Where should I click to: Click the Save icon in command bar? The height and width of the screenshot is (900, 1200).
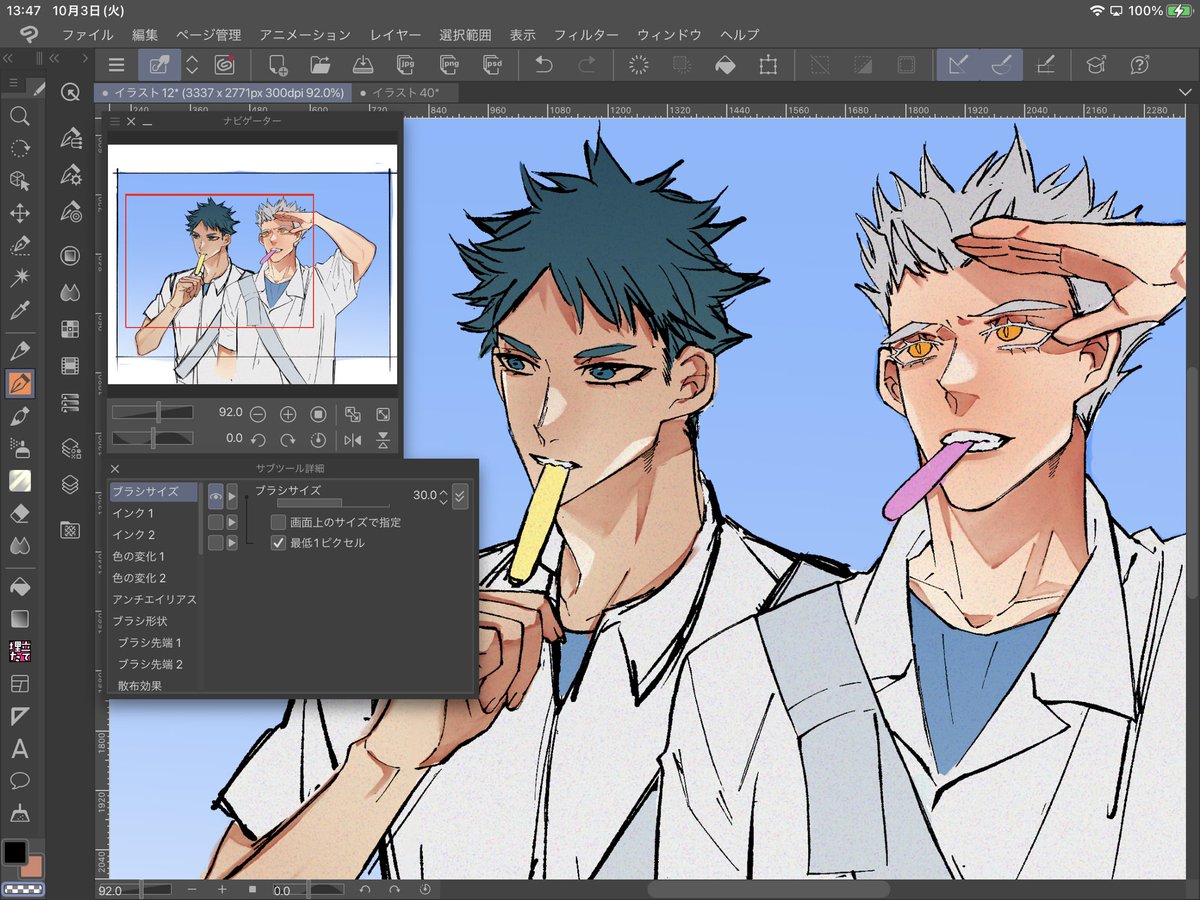tap(364, 65)
